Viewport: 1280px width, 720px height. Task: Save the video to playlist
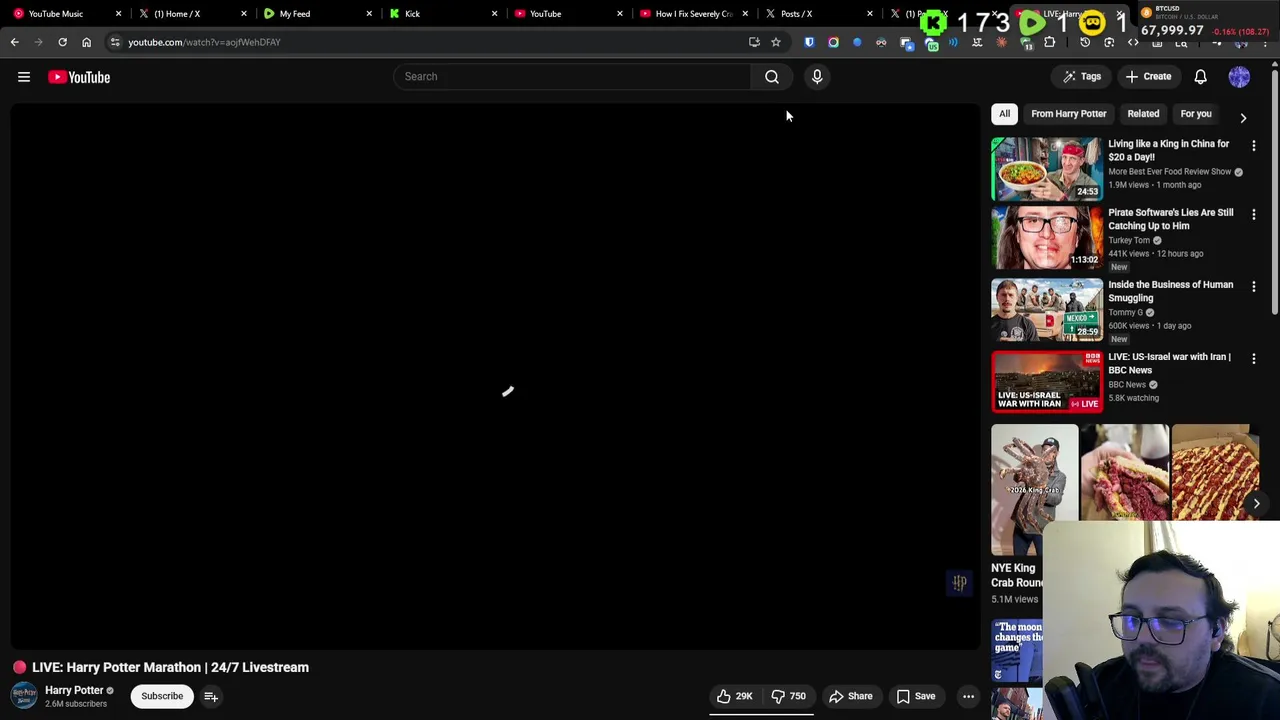tap(916, 696)
